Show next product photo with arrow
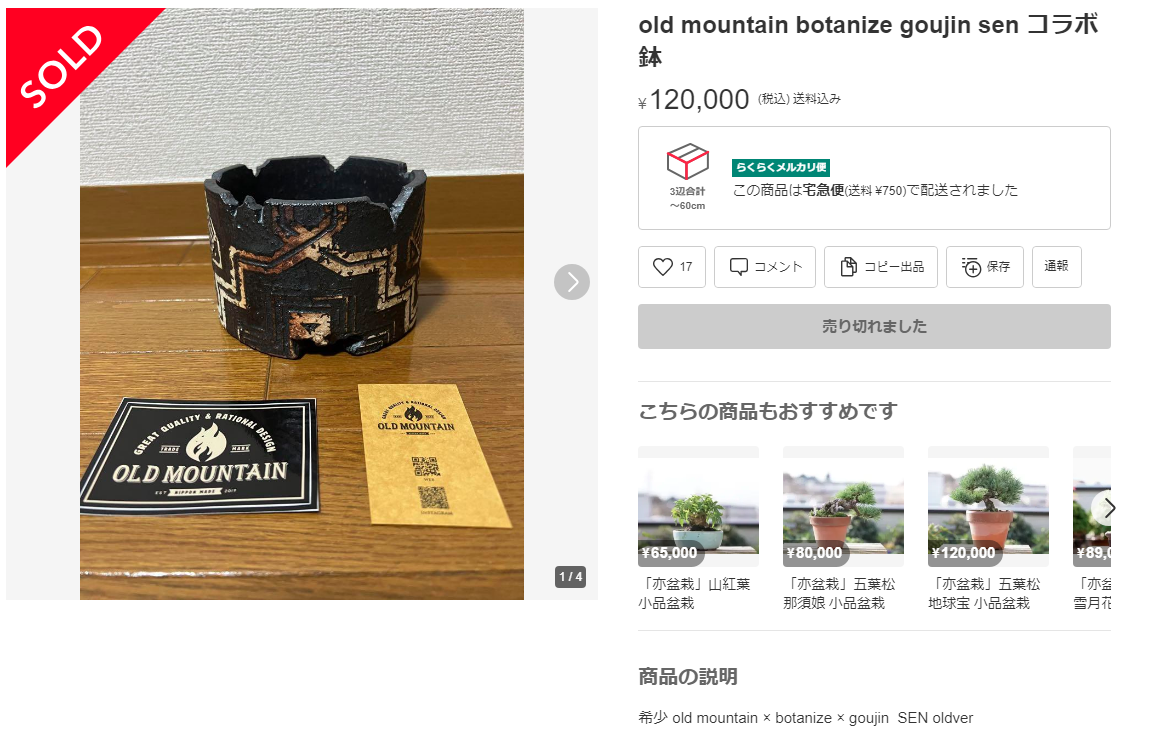The width and height of the screenshot is (1170, 729). coord(572,282)
